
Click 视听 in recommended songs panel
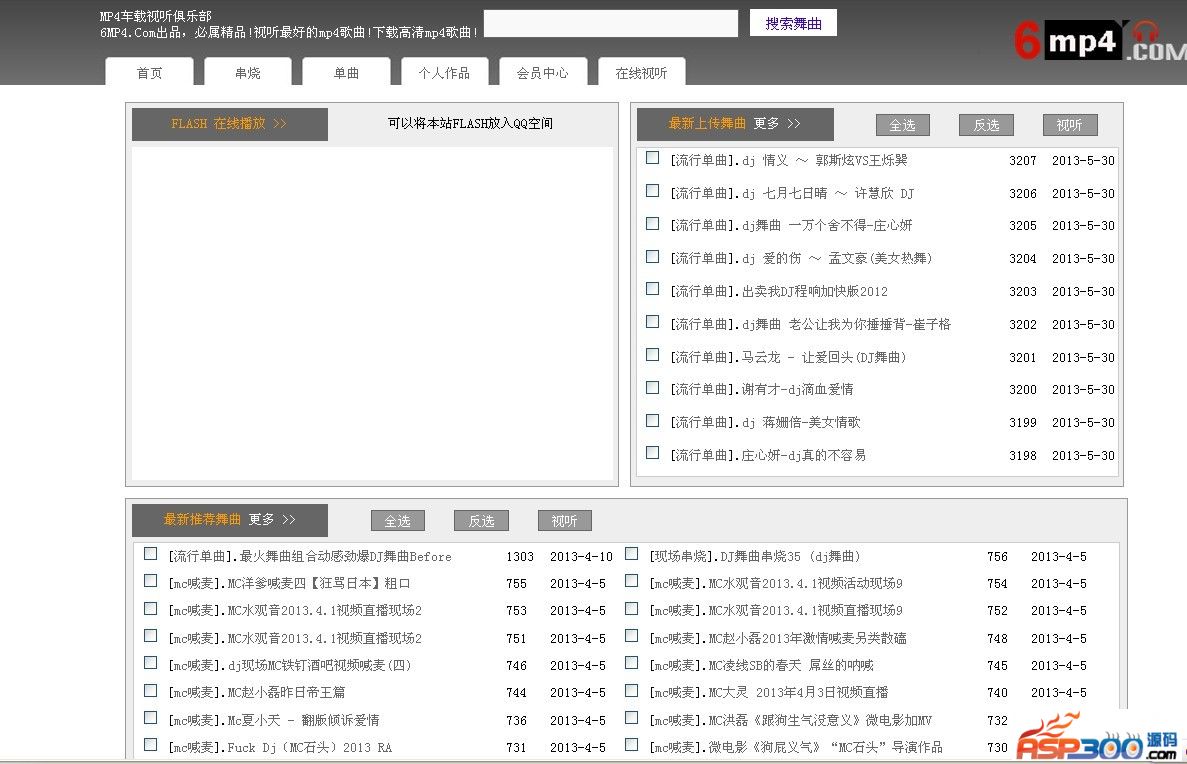[564, 521]
